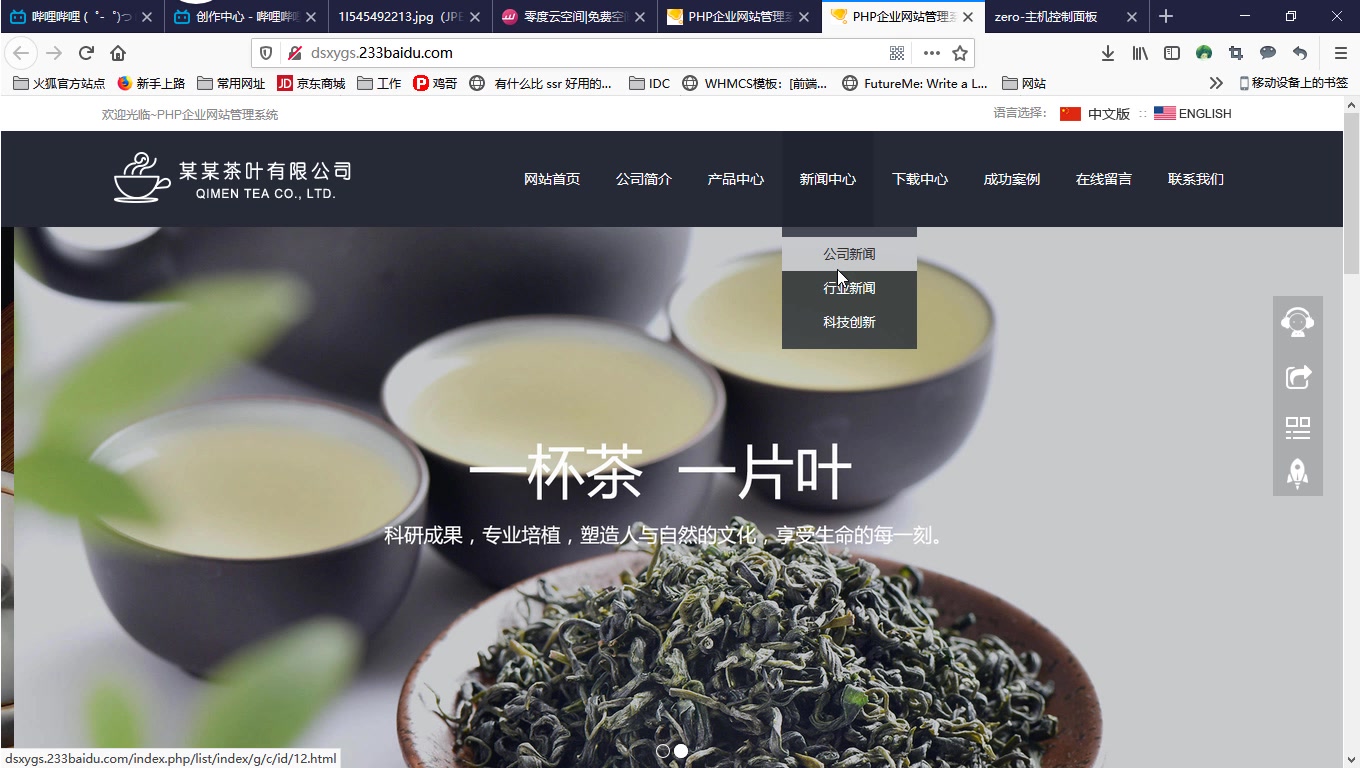Click the 联系我们 navigation link
Image resolution: width=1360 pixels, height=768 pixels.
point(1196,179)
